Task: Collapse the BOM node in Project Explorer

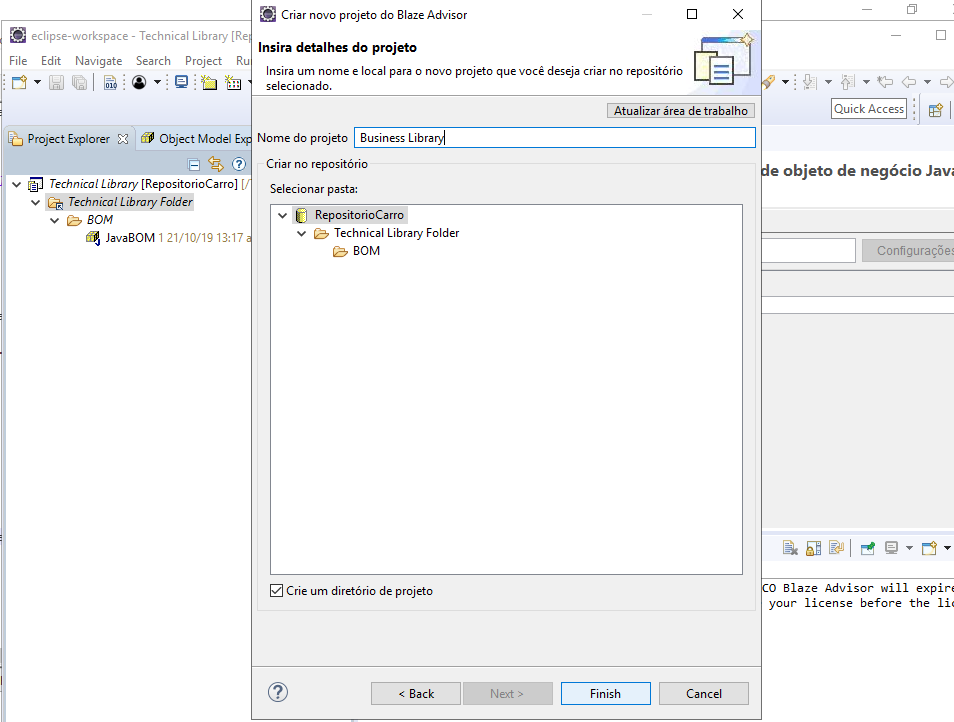Action: (x=55, y=220)
